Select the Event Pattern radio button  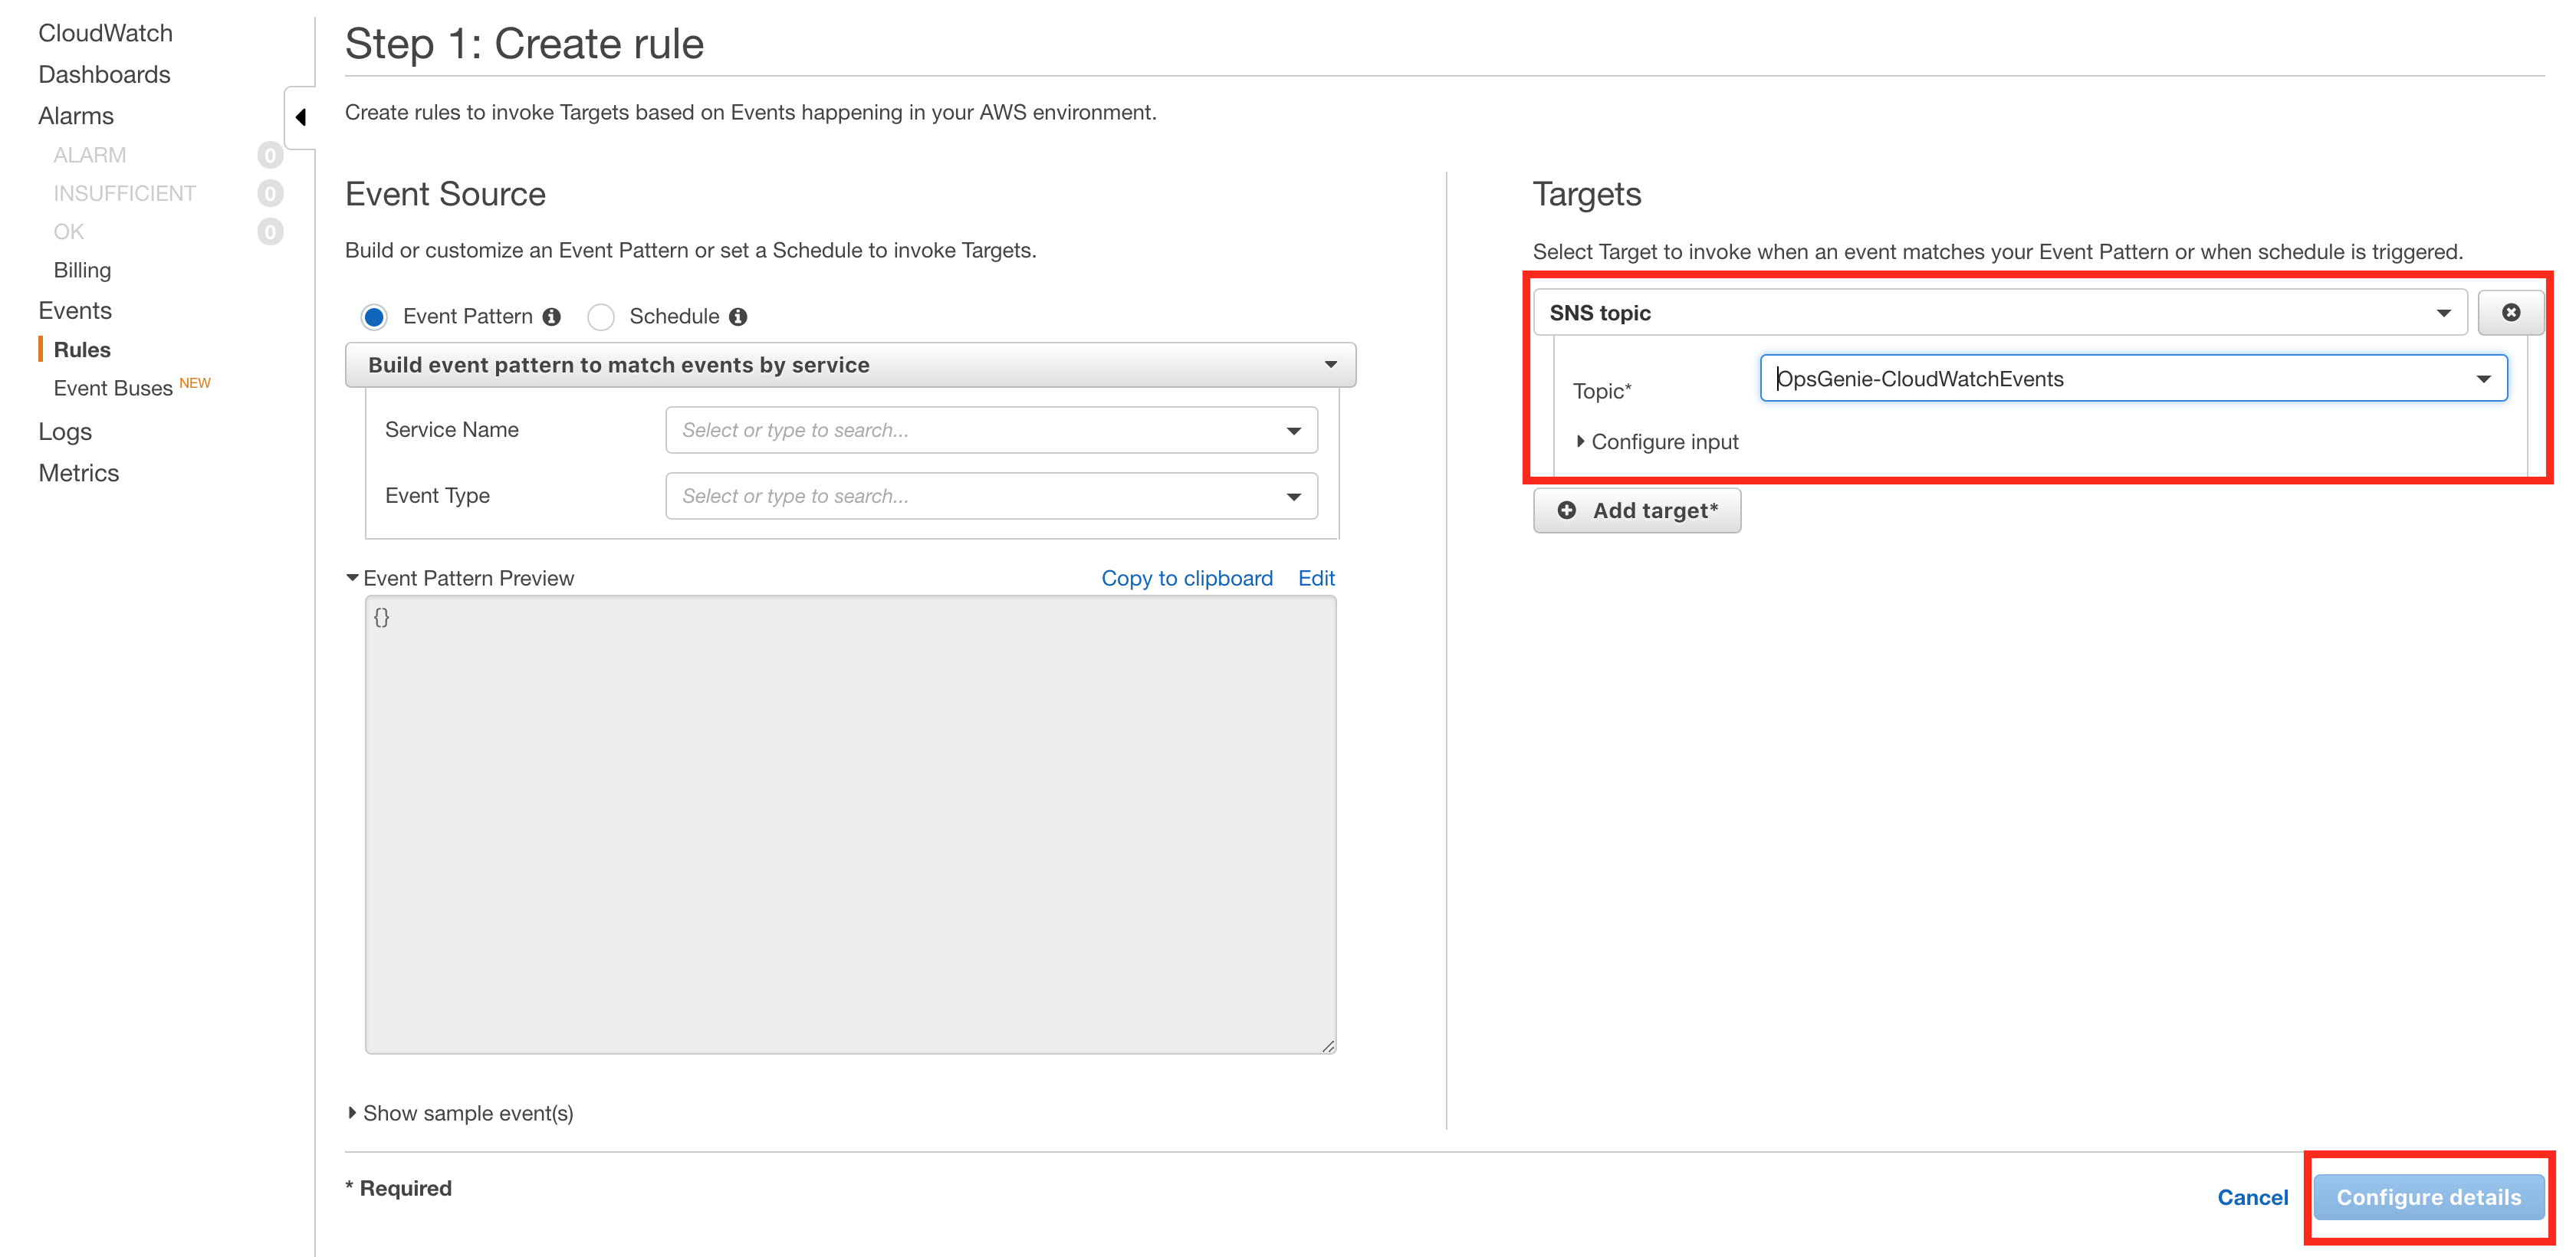tap(374, 317)
